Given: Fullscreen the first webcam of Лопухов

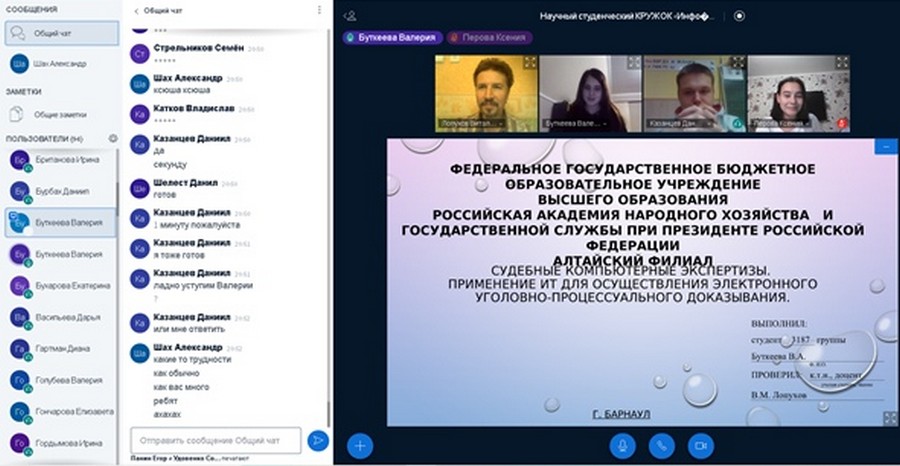Looking at the screenshot, I should pos(529,62).
